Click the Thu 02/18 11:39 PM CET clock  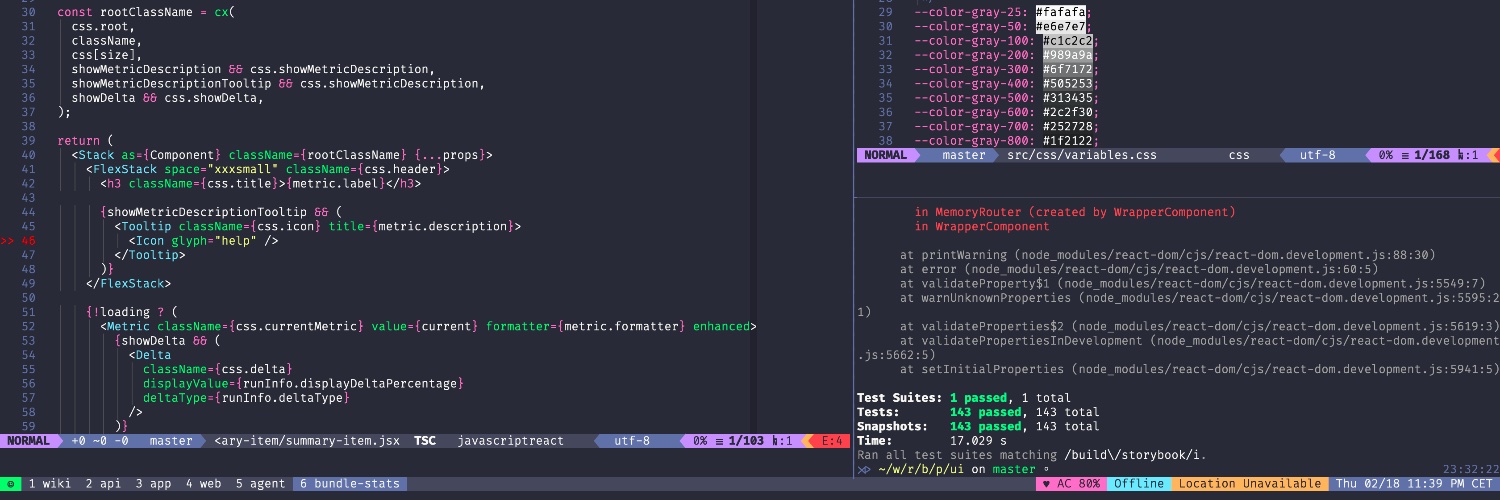(1414, 484)
